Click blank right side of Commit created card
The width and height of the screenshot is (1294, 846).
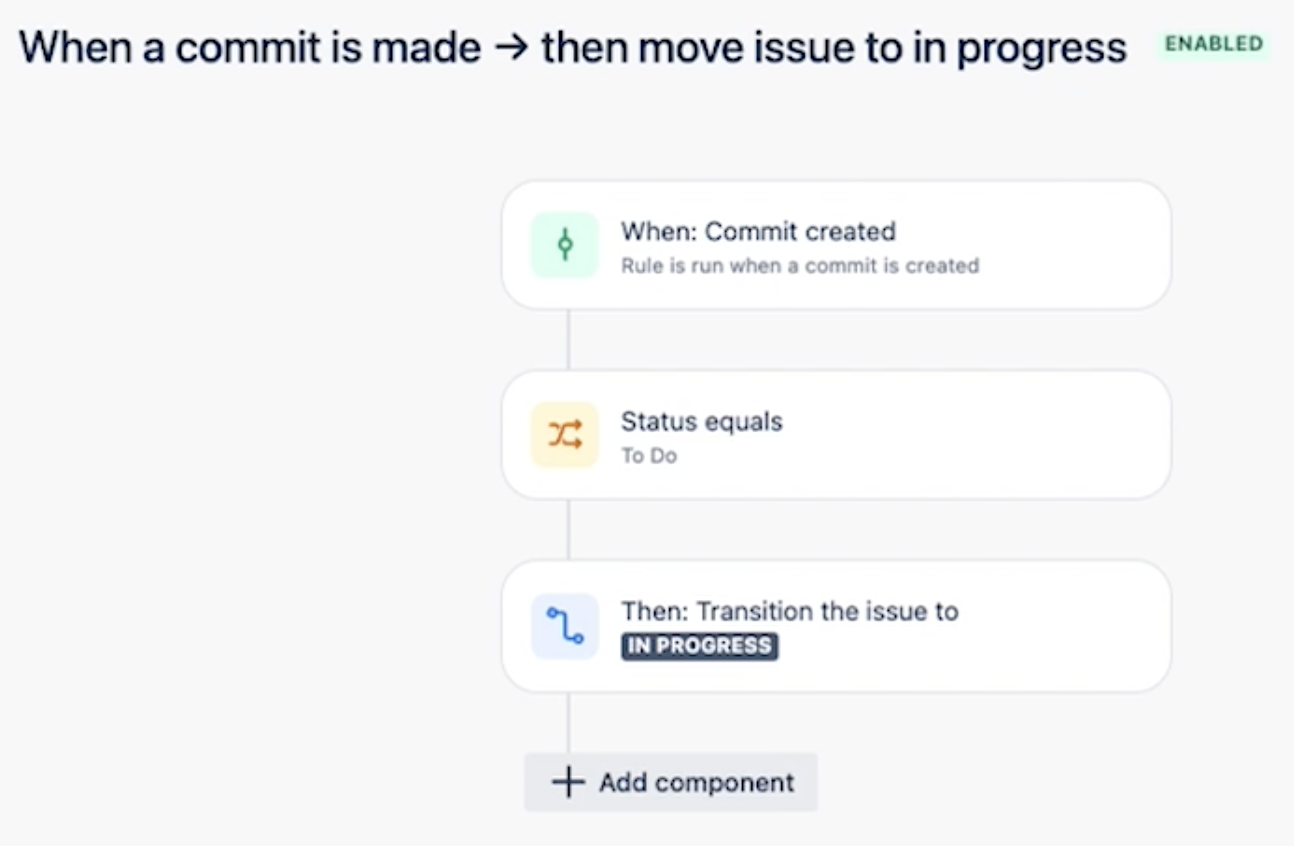coord(1070,245)
